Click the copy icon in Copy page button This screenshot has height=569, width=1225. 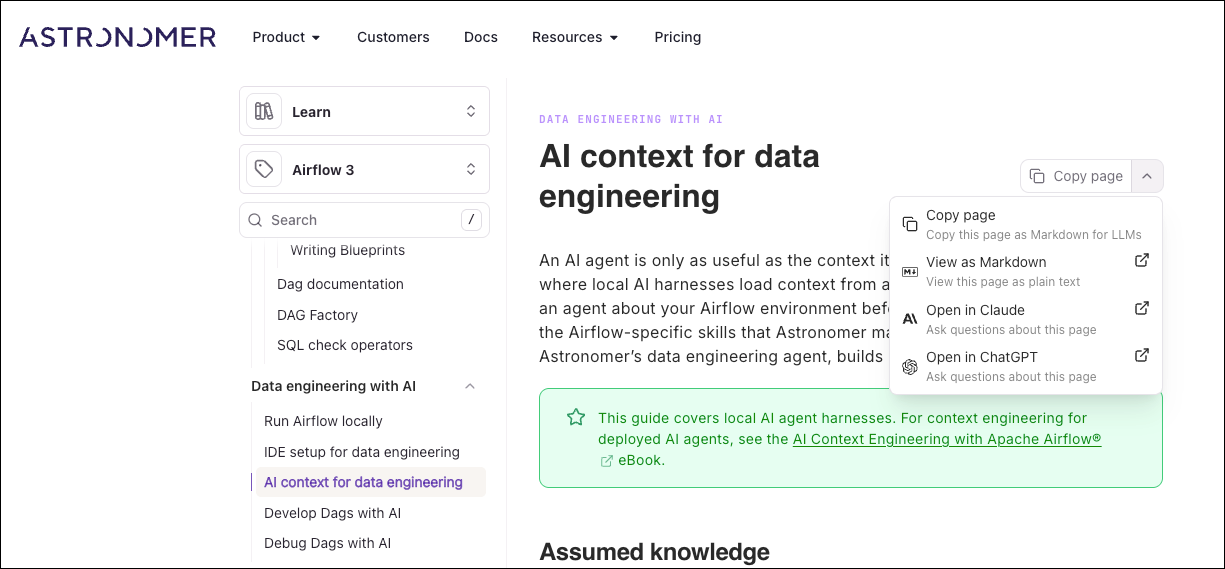[x=1038, y=176]
